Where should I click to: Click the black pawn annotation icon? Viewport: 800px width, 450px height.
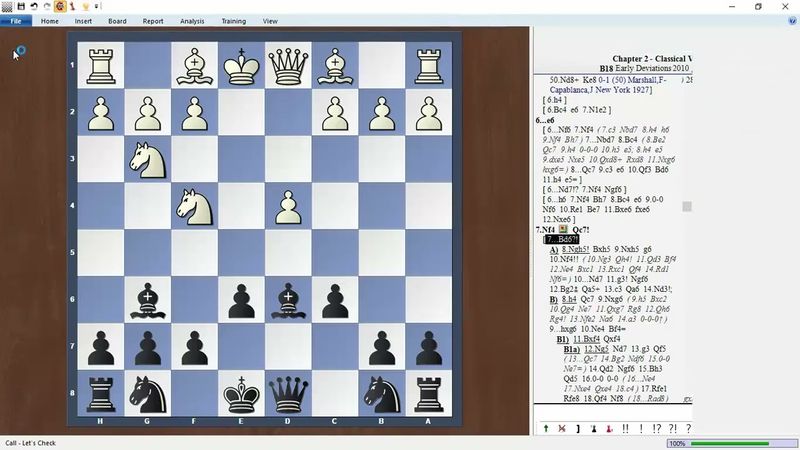click(x=593, y=428)
